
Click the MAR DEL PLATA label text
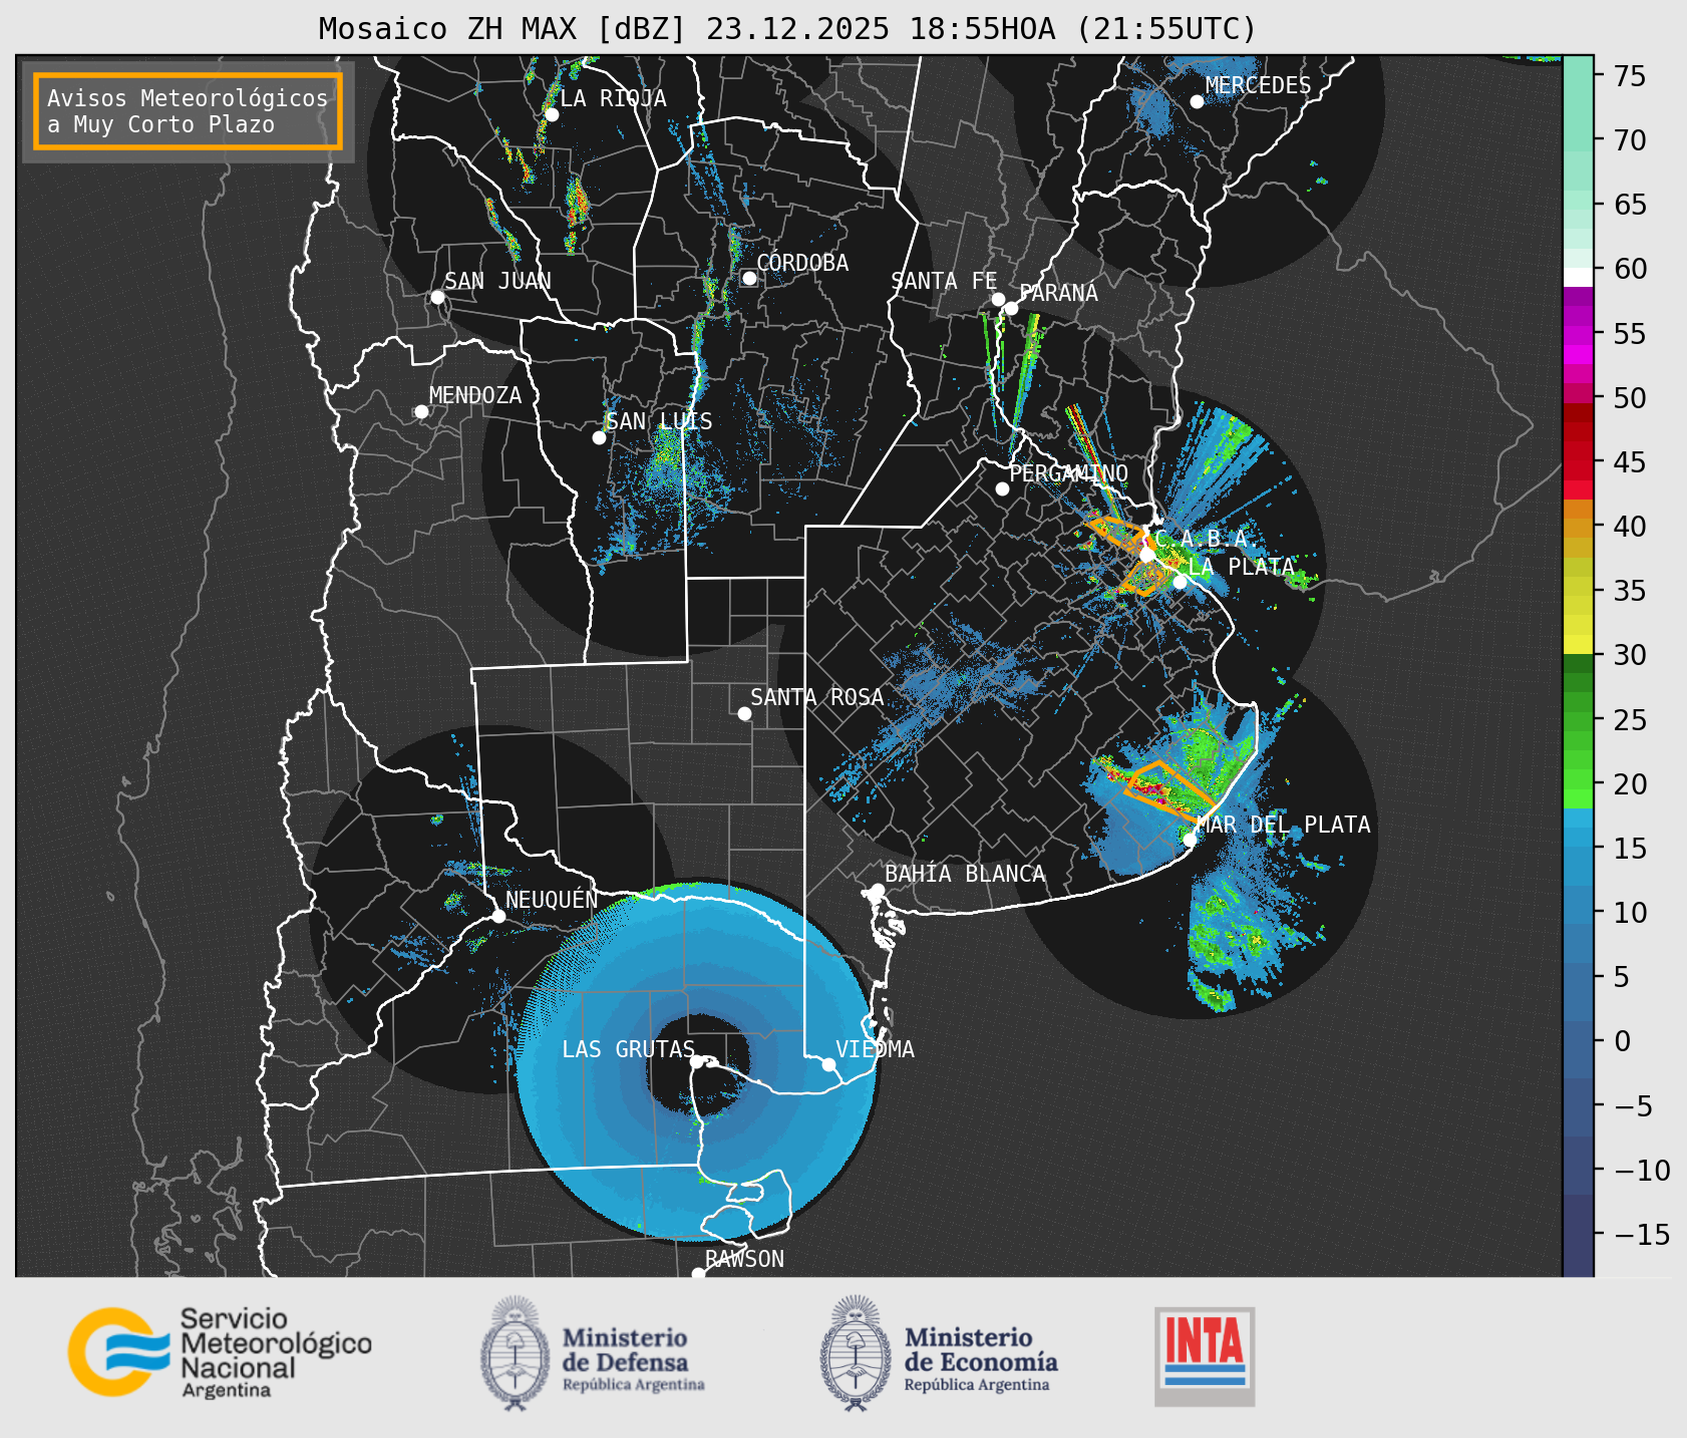click(x=1283, y=824)
